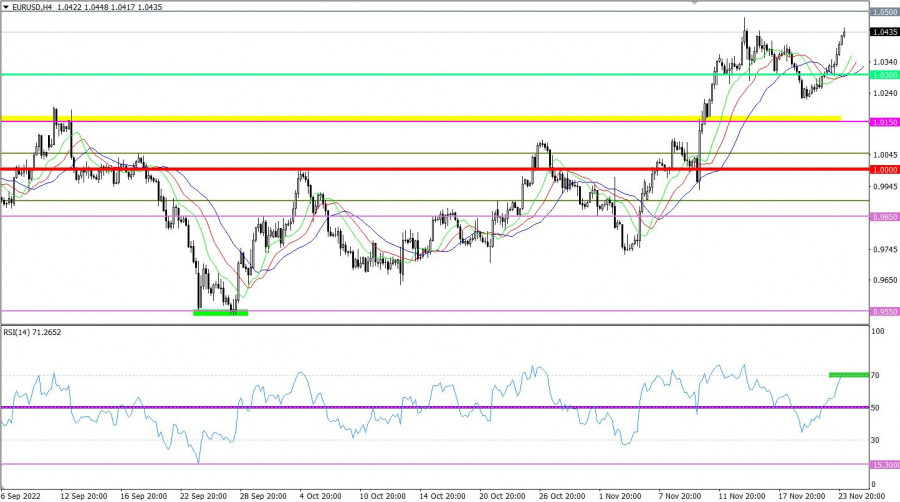Viewport: 900px width, 502px height.
Task: Select the purple RSI 50 midline
Action: point(420,408)
